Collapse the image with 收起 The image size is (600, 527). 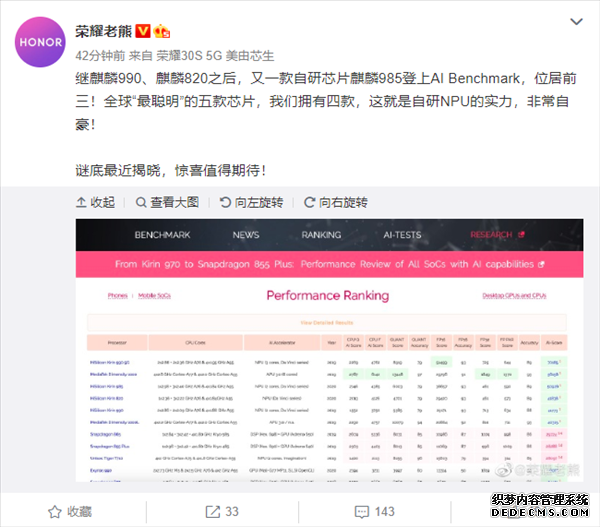point(95,202)
